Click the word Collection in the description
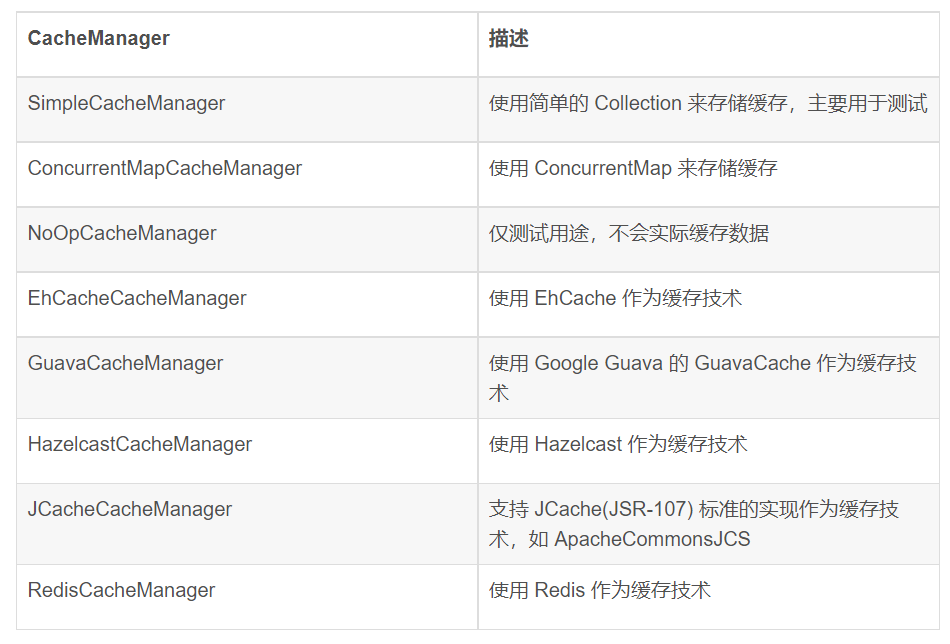Viewport: 950px width, 644px height. click(x=637, y=103)
